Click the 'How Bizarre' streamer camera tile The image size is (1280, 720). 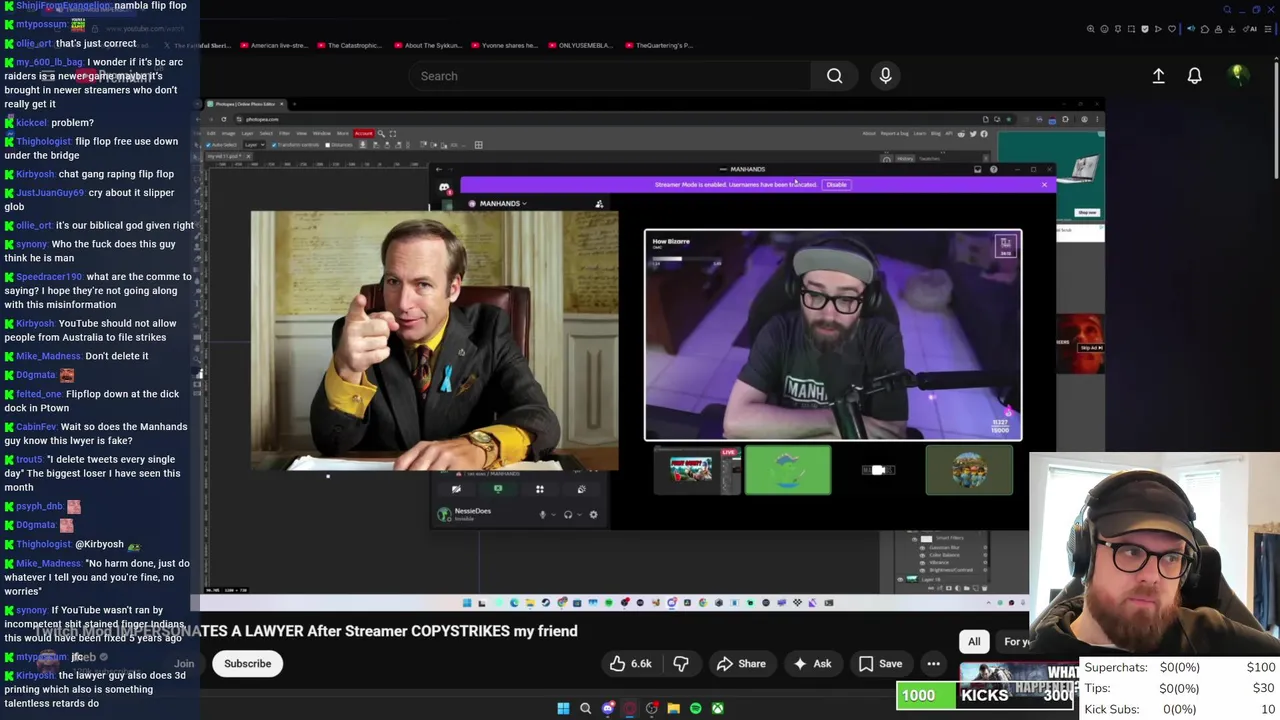[833, 335]
